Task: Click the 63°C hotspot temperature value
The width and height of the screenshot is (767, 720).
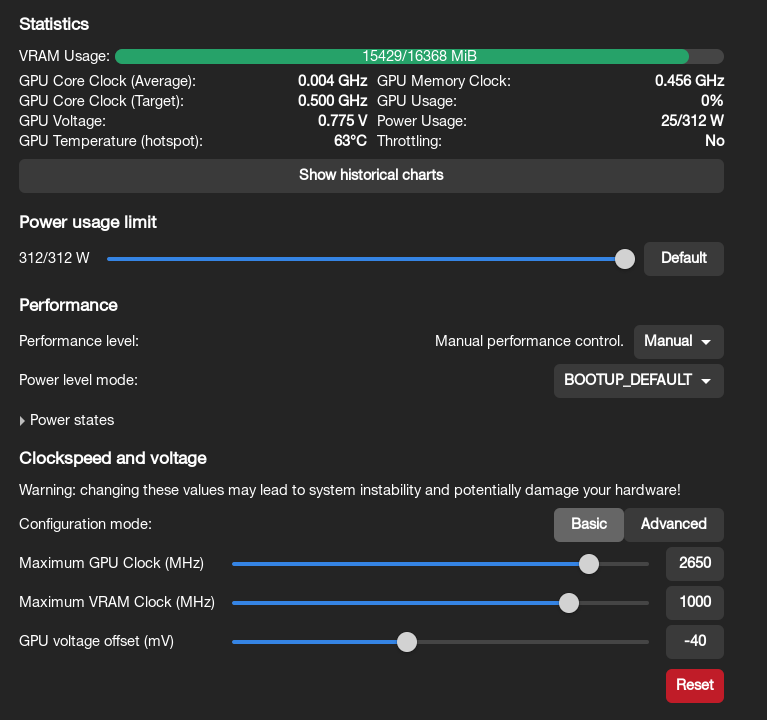Action: pyautogui.click(x=350, y=141)
